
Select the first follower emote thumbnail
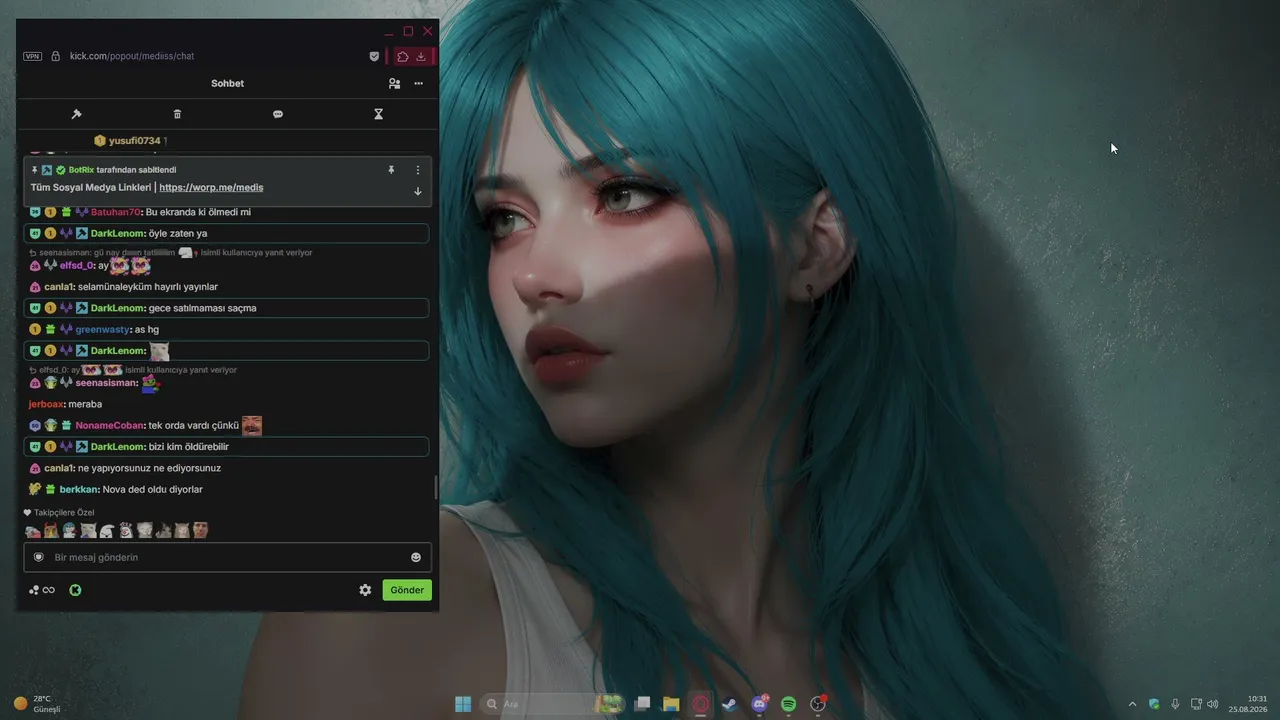click(32, 531)
